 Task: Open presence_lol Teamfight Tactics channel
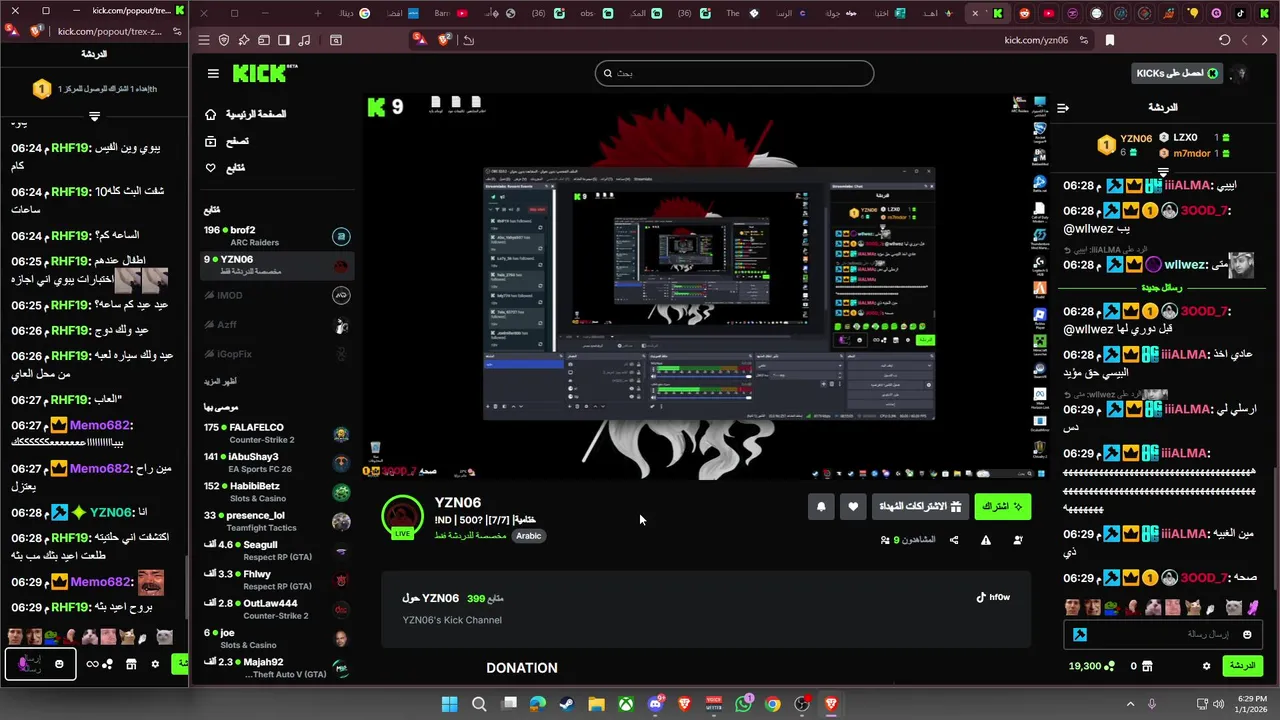[276, 521]
